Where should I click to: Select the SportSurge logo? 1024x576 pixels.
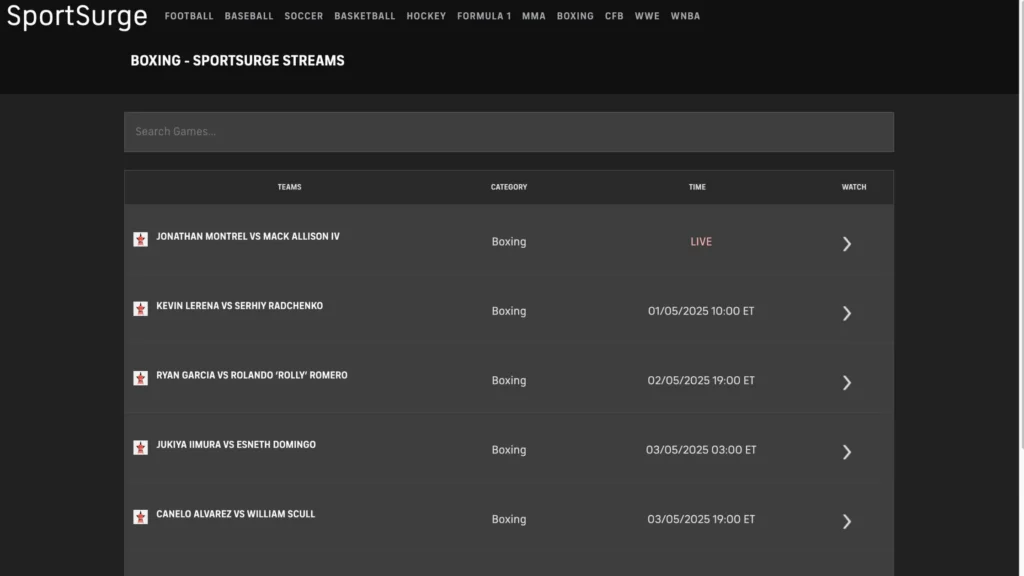pyautogui.click(x=78, y=16)
